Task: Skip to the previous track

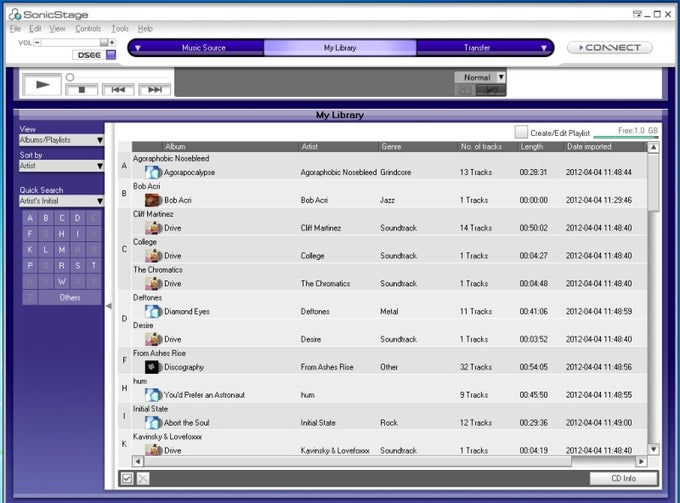Action: tap(118, 90)
